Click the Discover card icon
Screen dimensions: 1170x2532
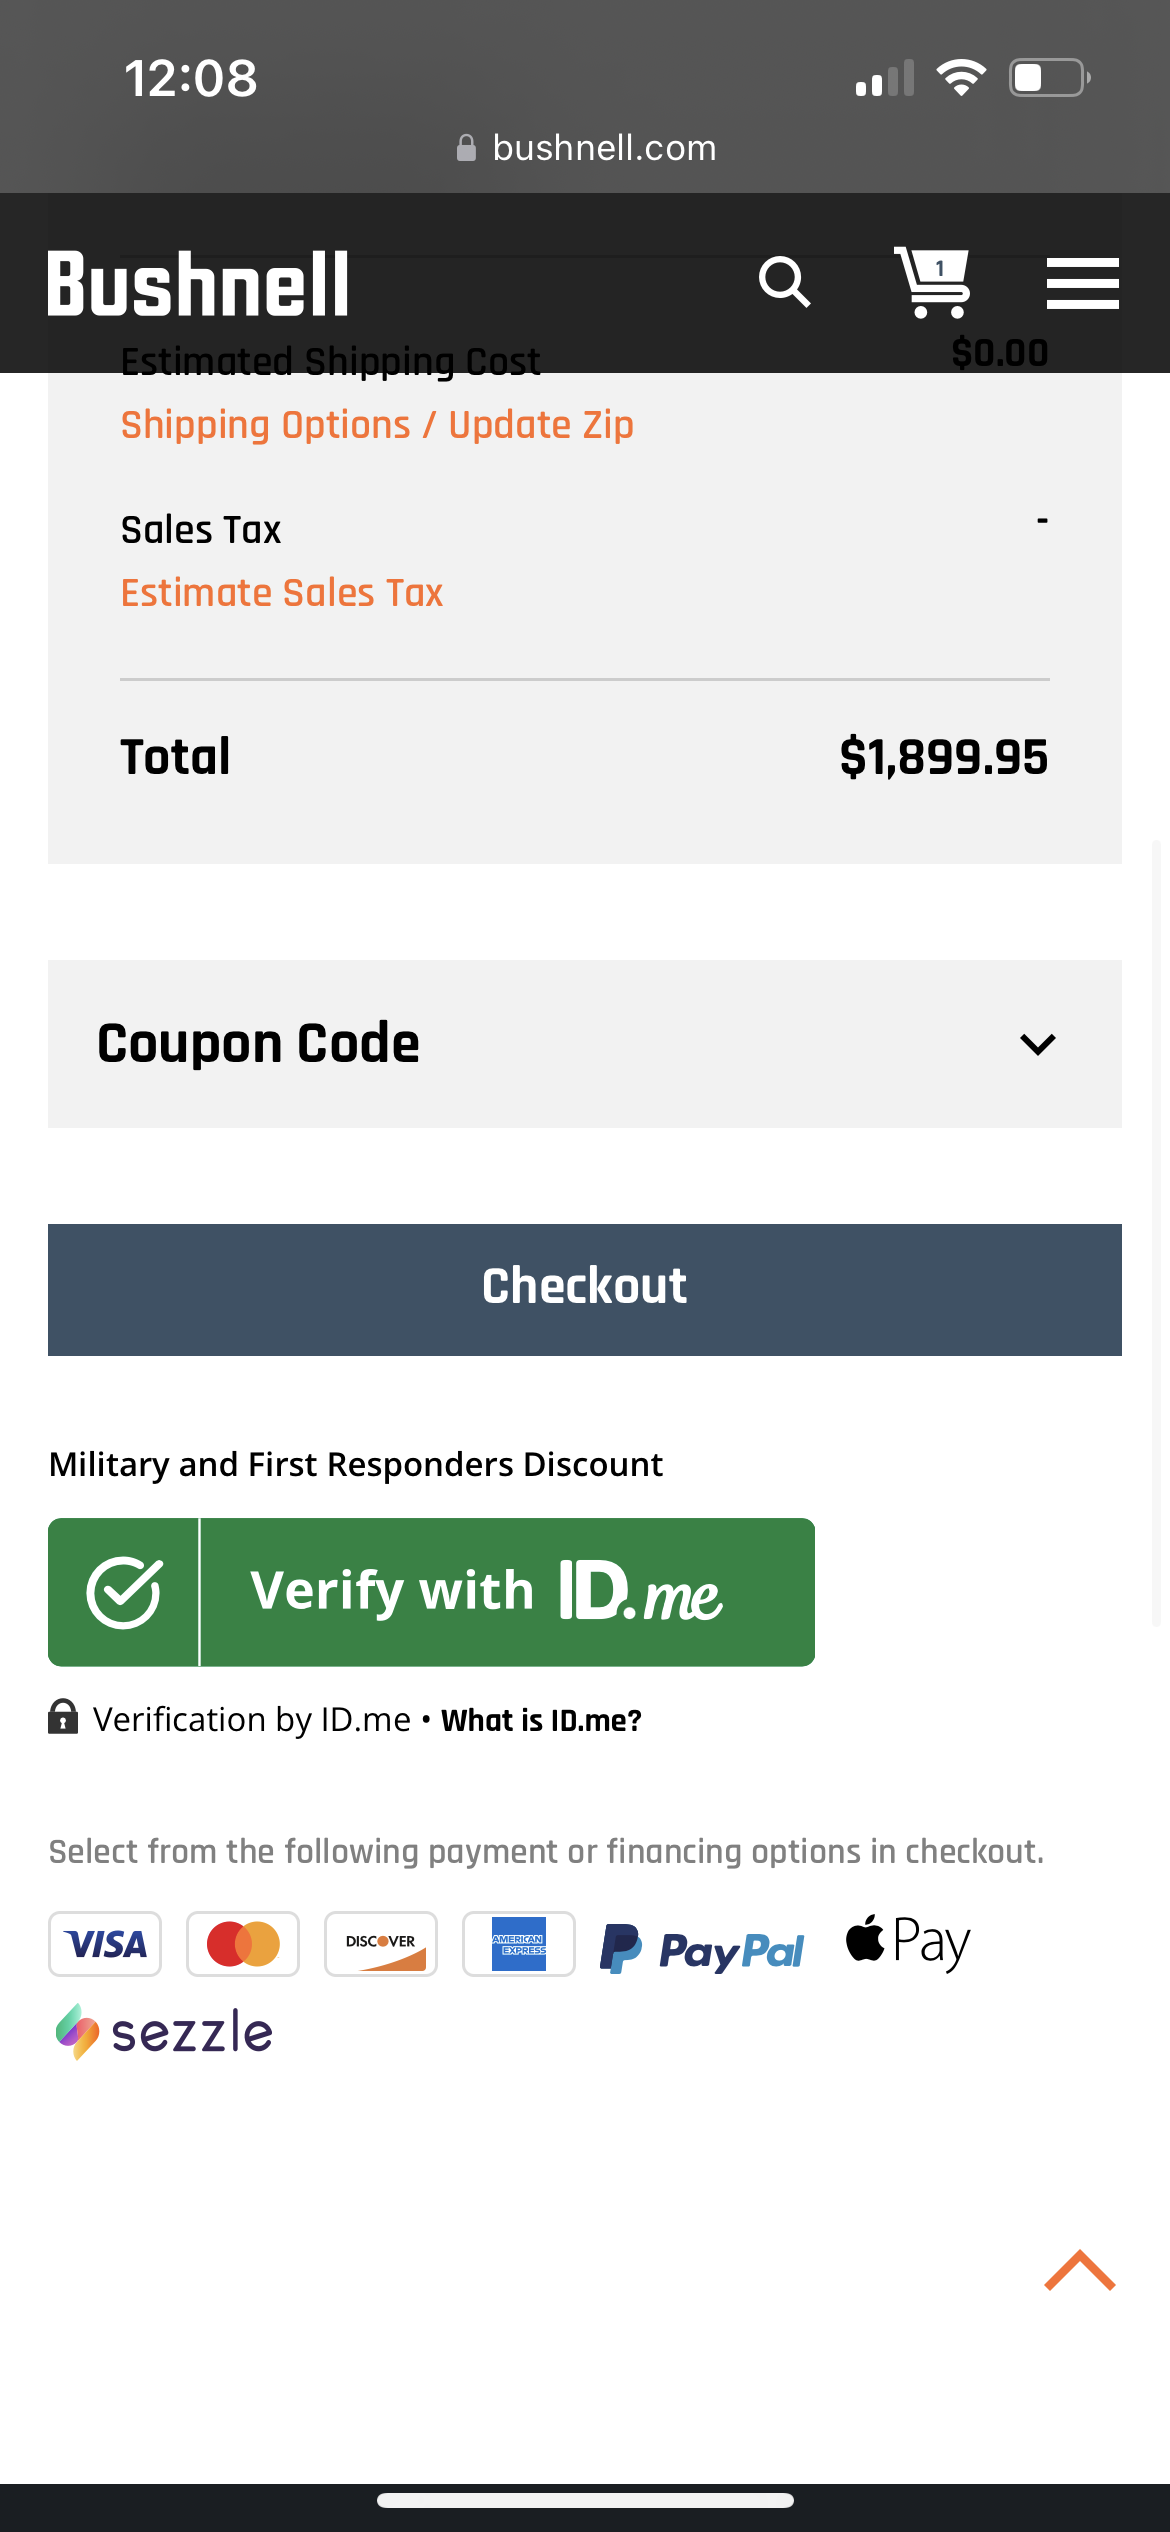point(381,1944)
